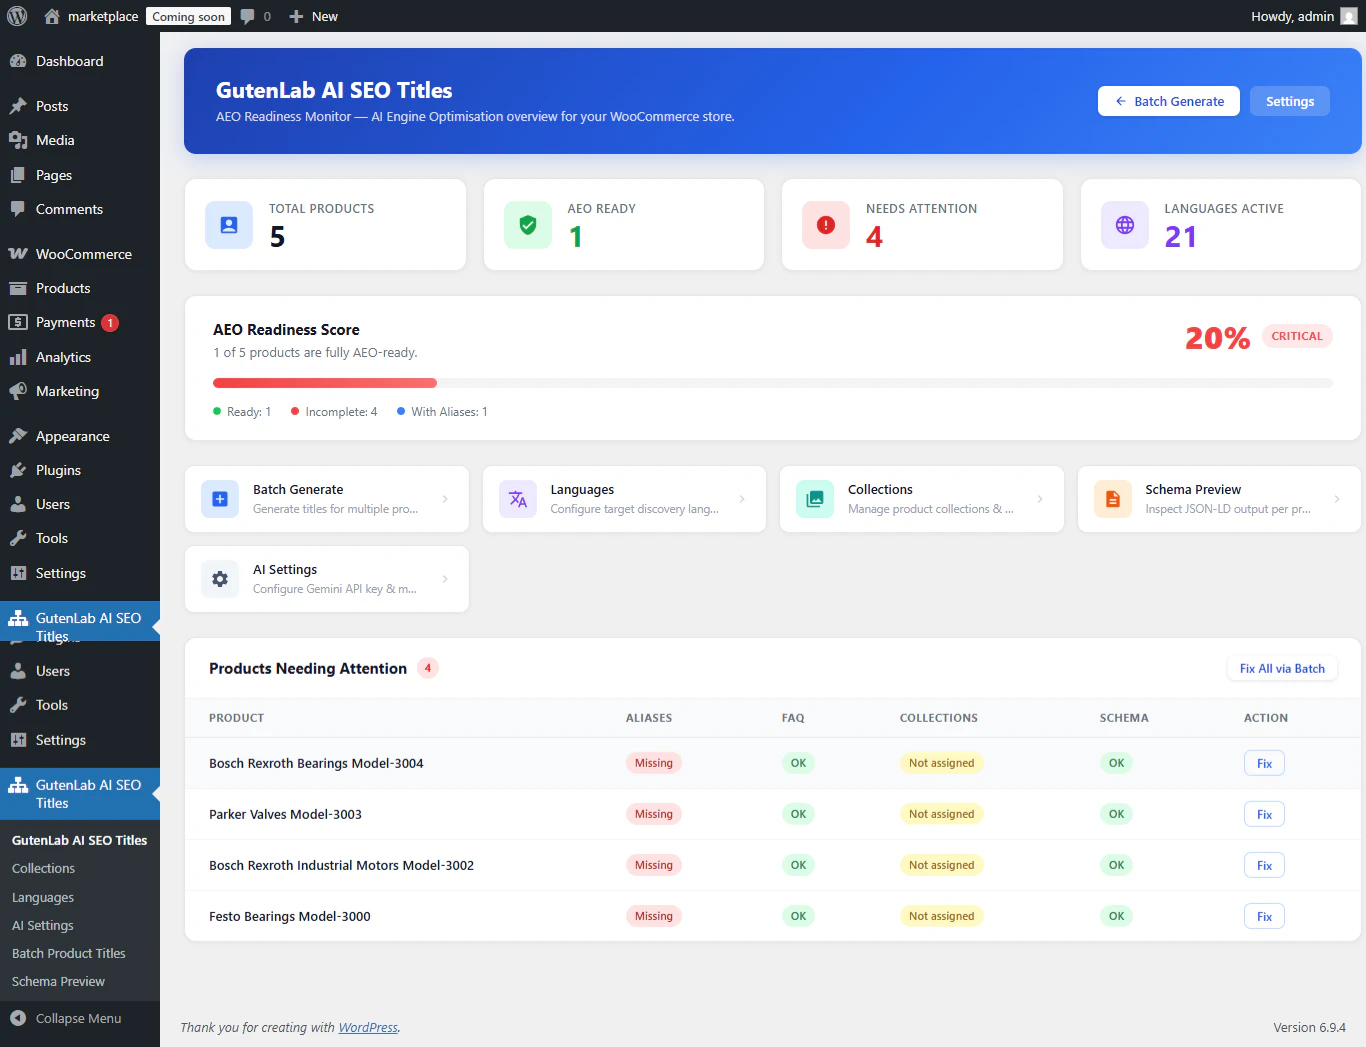
Task: Click the red Needs Attention alert icon
Action: point(825,225)
